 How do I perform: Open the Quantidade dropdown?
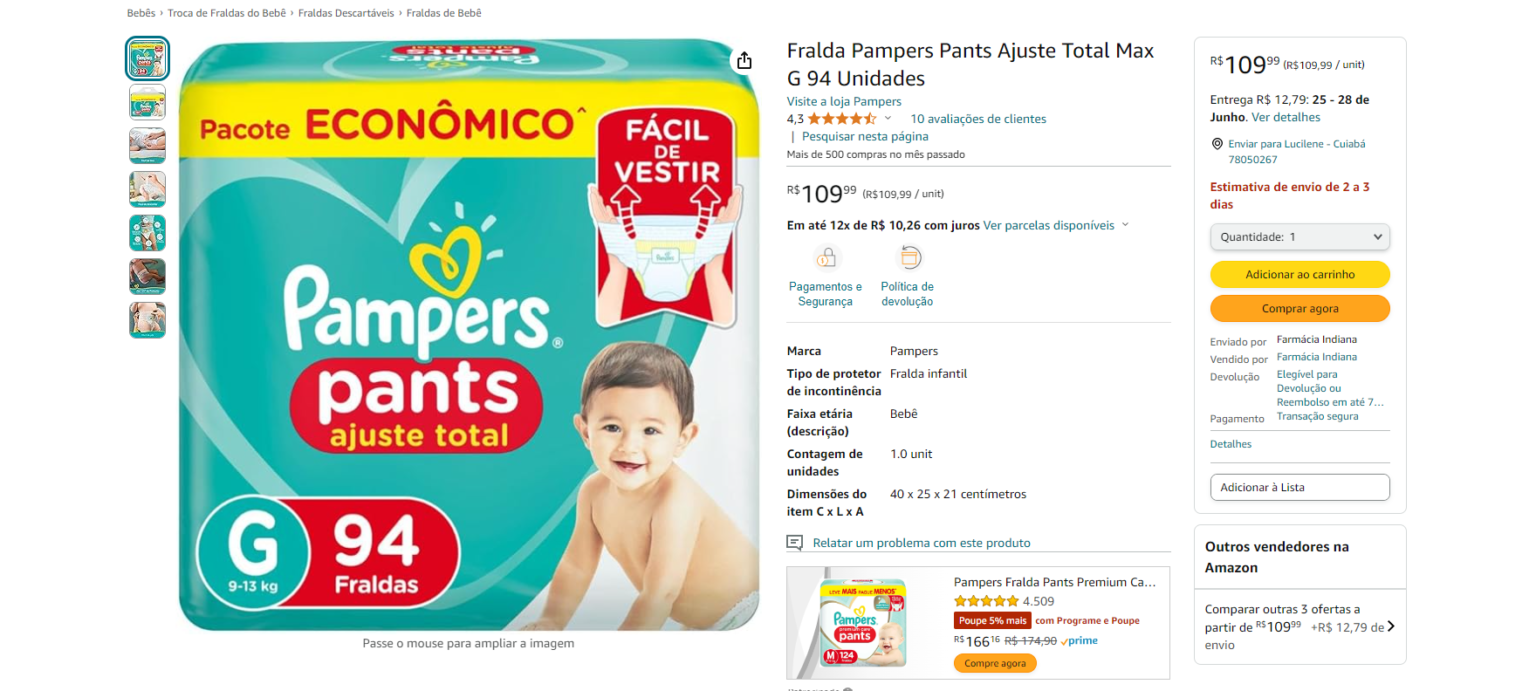[1300, 237]
